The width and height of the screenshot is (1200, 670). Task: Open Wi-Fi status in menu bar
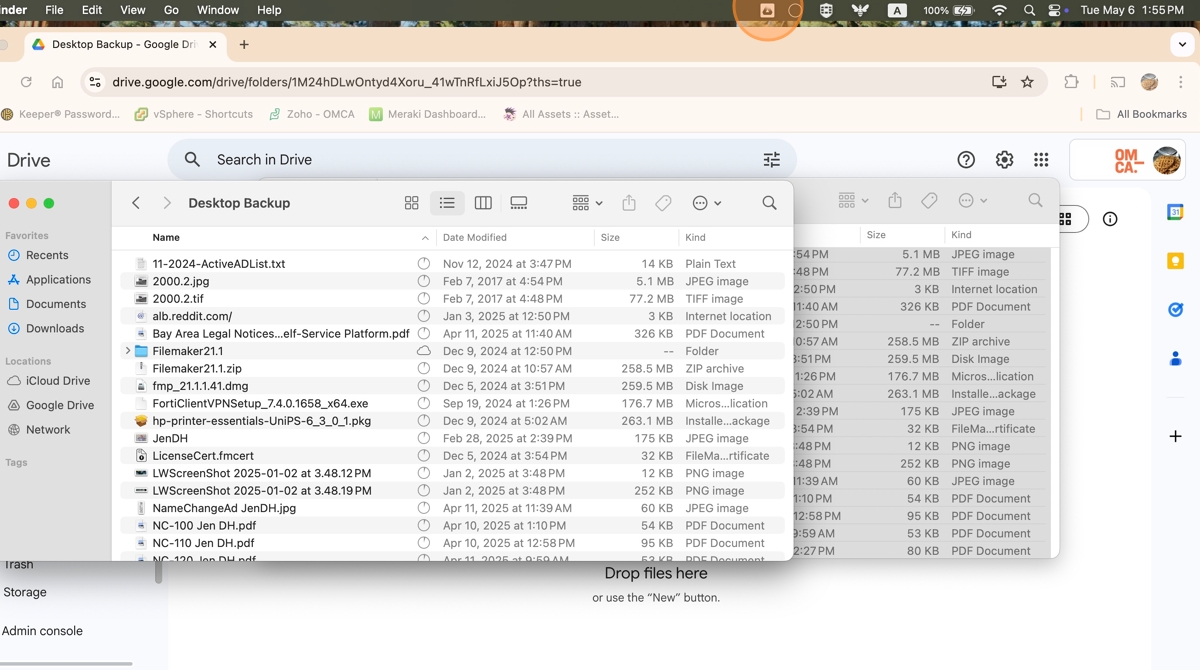pyautogui.click(x=999, y=10)
